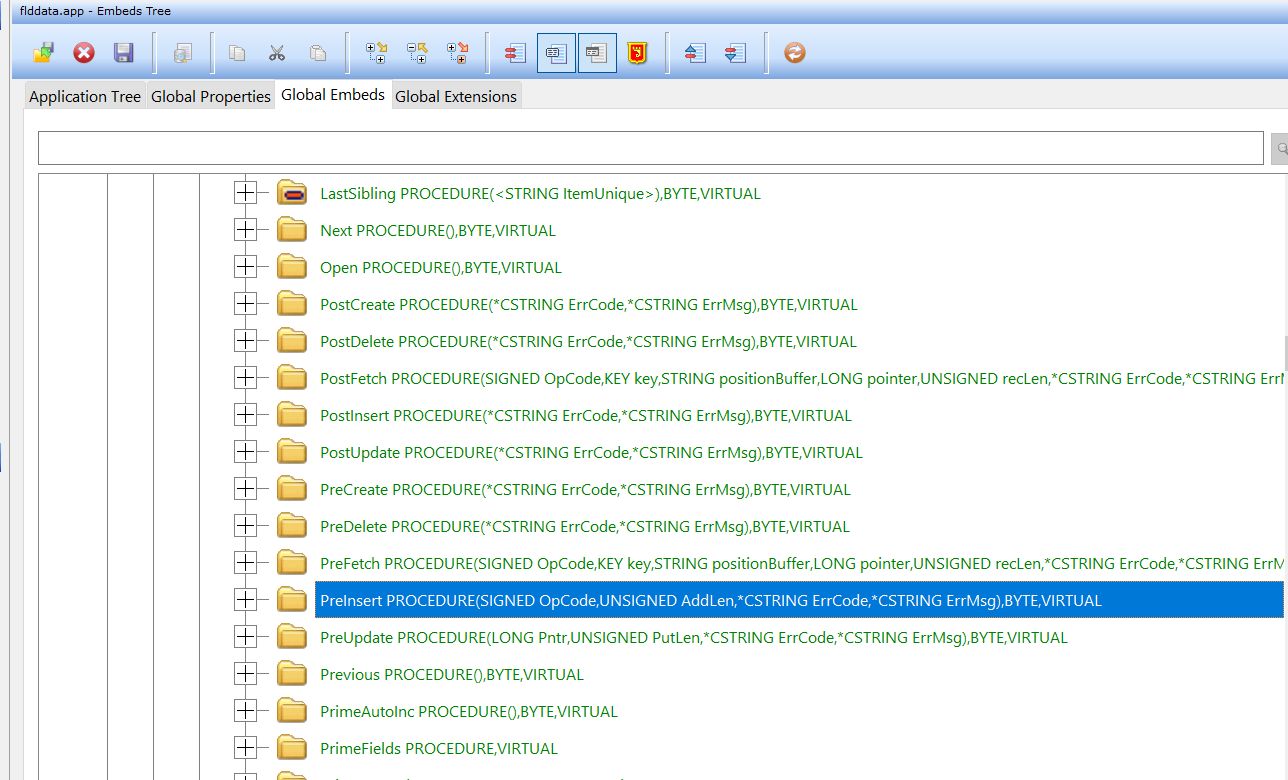Click the red shield icon in toolbar
Viewport: 1288px width, 780px height.
[x=635, y=53]
